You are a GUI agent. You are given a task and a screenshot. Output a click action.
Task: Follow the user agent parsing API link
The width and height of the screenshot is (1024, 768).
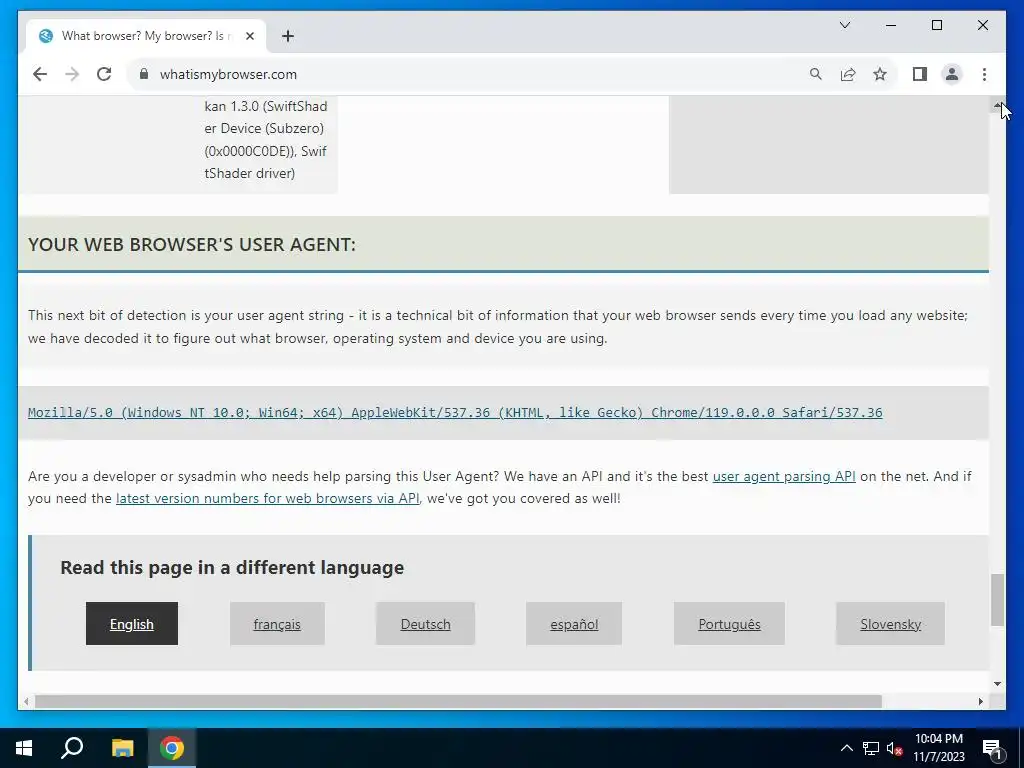(784, 476)
